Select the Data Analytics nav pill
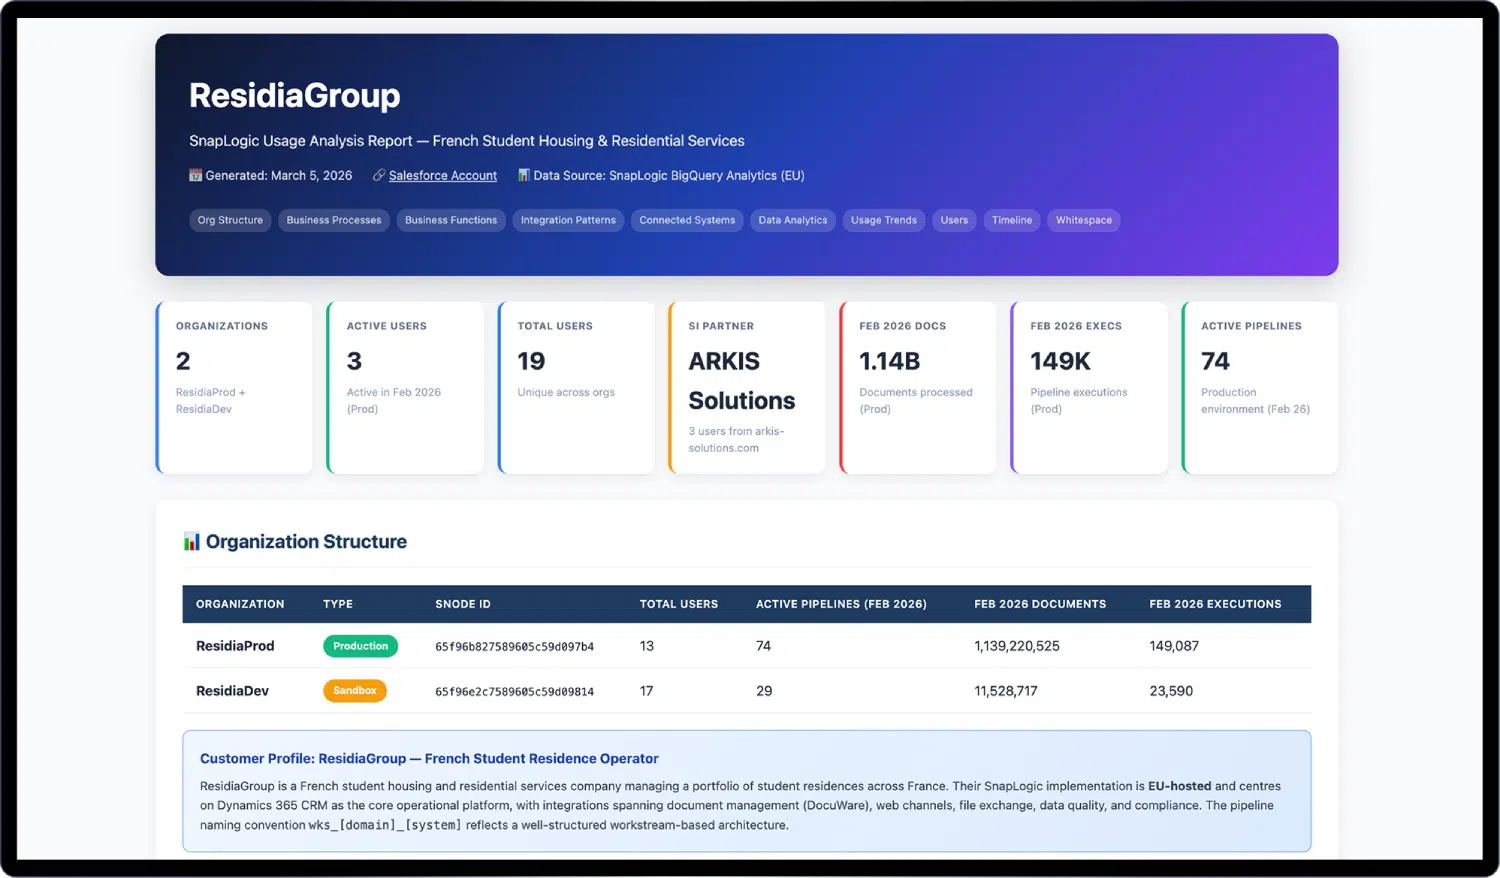Viewport: 1500px width, 878px height. 793,220
